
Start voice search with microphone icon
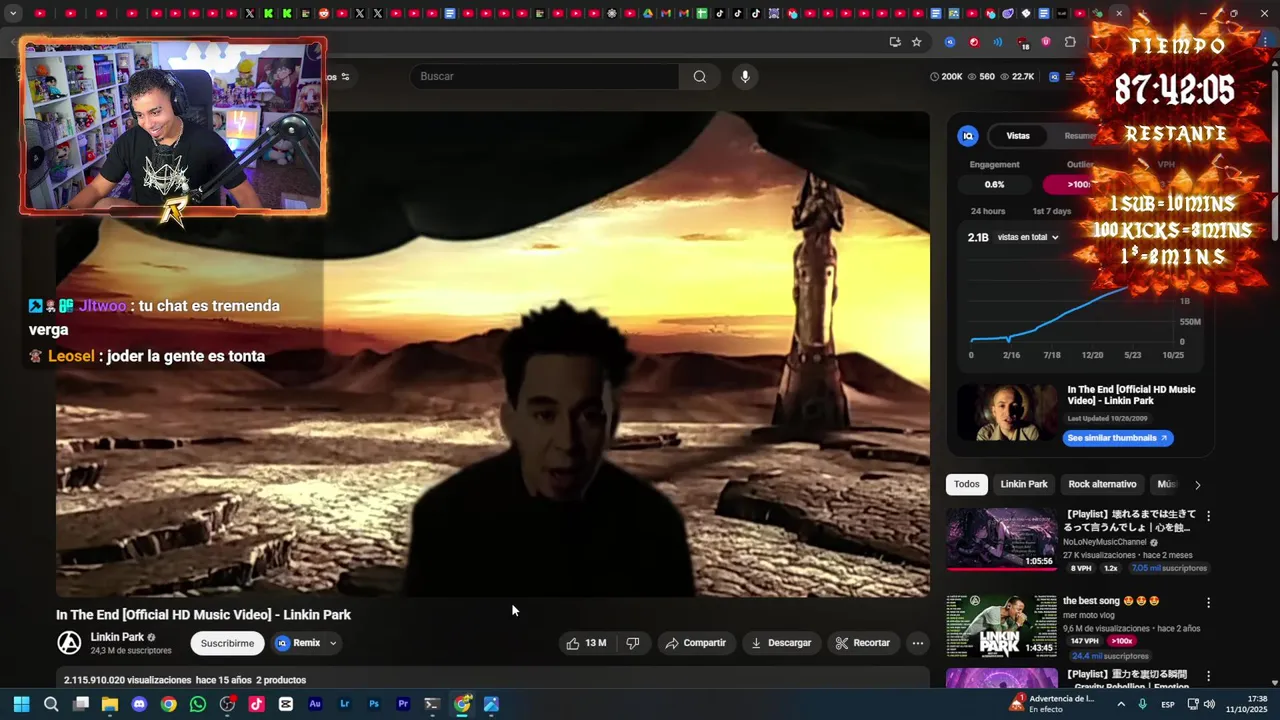pyautogui.click(x=744, y=76)
